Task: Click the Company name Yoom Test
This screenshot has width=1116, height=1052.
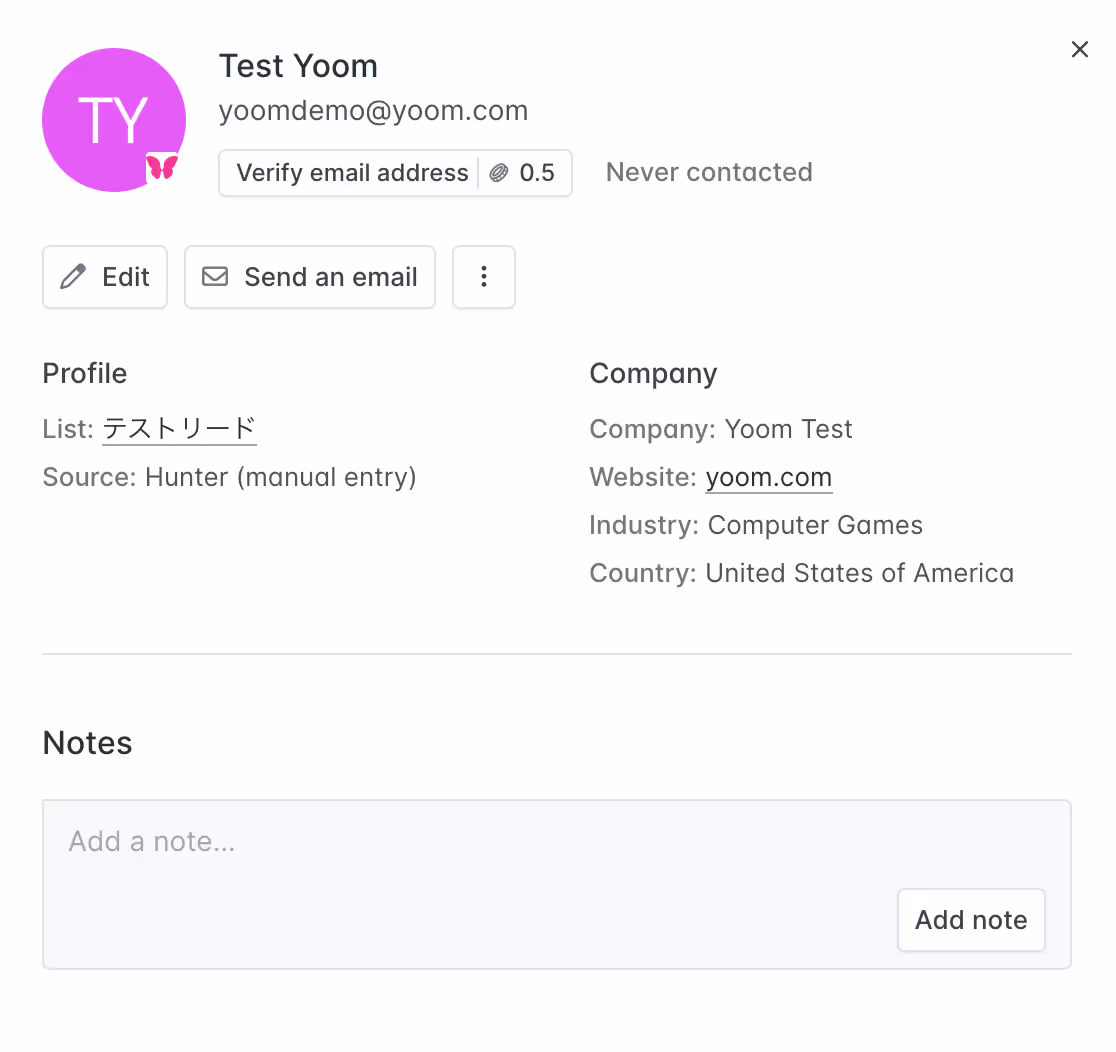Action: click(x=788, y=429)
